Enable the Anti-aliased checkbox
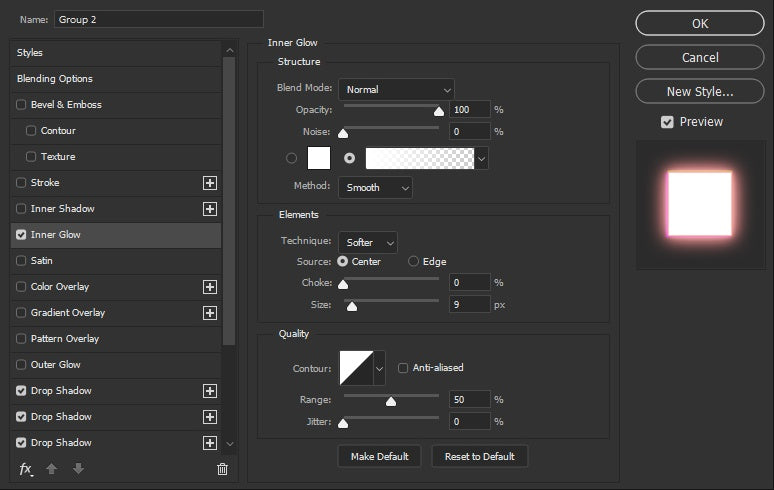774x490 pixels. [403, 368]
